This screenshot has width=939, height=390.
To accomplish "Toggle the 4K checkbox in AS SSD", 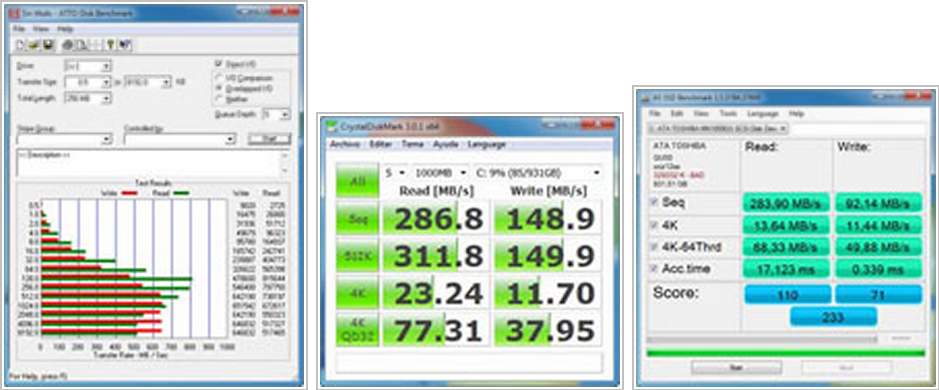I will pyautogui.click(x=654, y=225).
